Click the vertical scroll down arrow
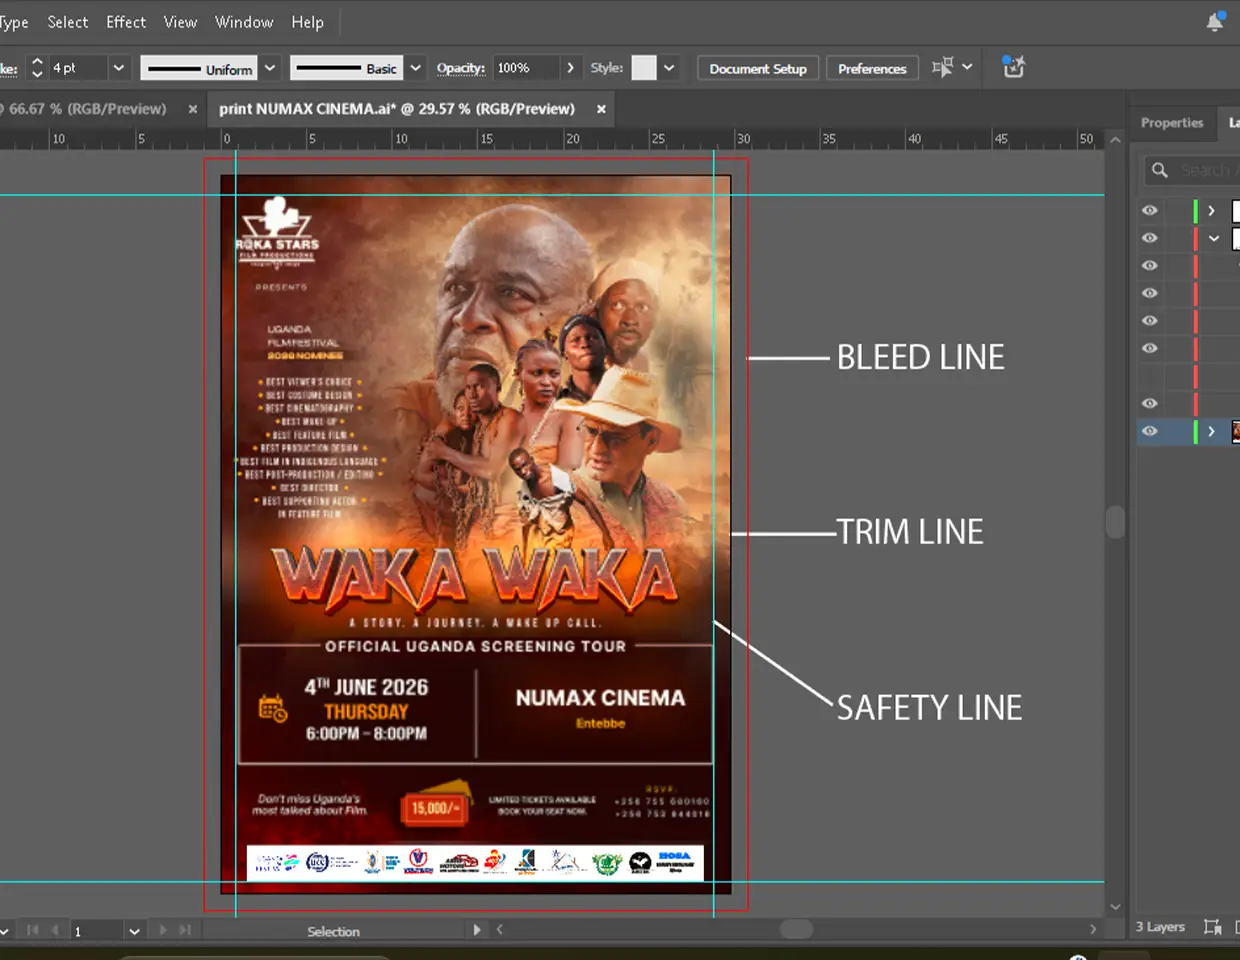The image size is (1240, 960). [x=1116, y=907]
